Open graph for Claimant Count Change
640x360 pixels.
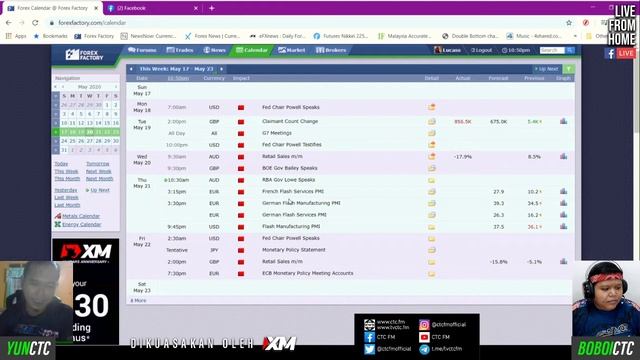[563, 121]
